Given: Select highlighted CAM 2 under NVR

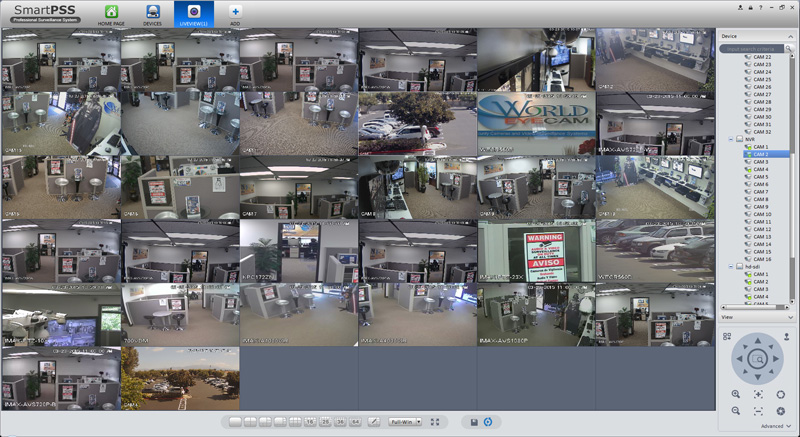Looking at the screenshot, I should [x=765, y=154].
